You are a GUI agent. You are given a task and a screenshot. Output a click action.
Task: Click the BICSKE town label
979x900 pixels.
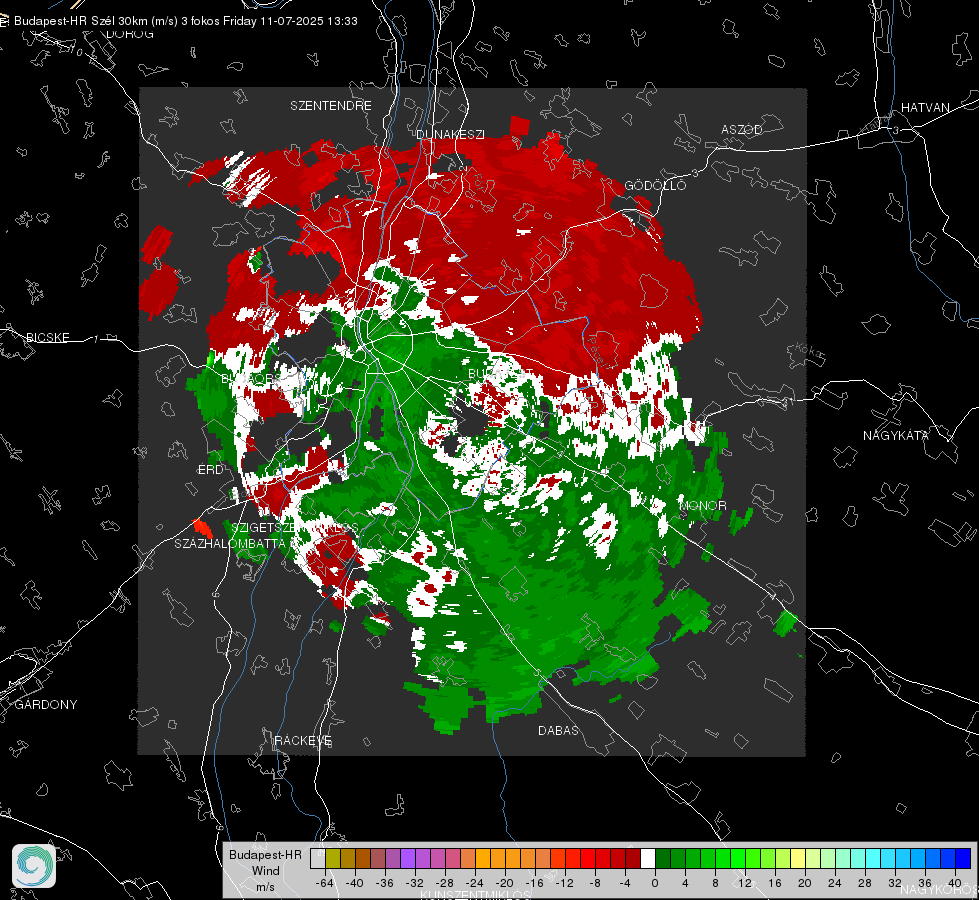coord(47,338)
